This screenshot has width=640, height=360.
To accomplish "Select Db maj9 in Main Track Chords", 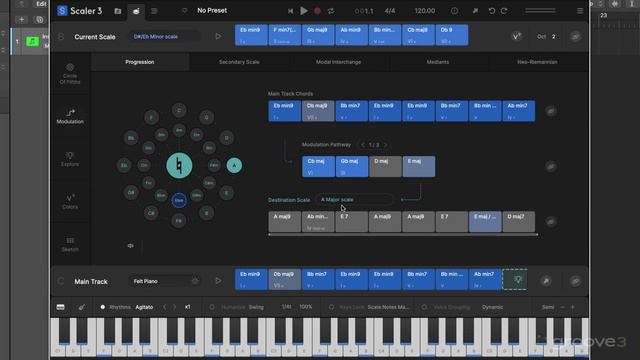I will click(318, 111).
